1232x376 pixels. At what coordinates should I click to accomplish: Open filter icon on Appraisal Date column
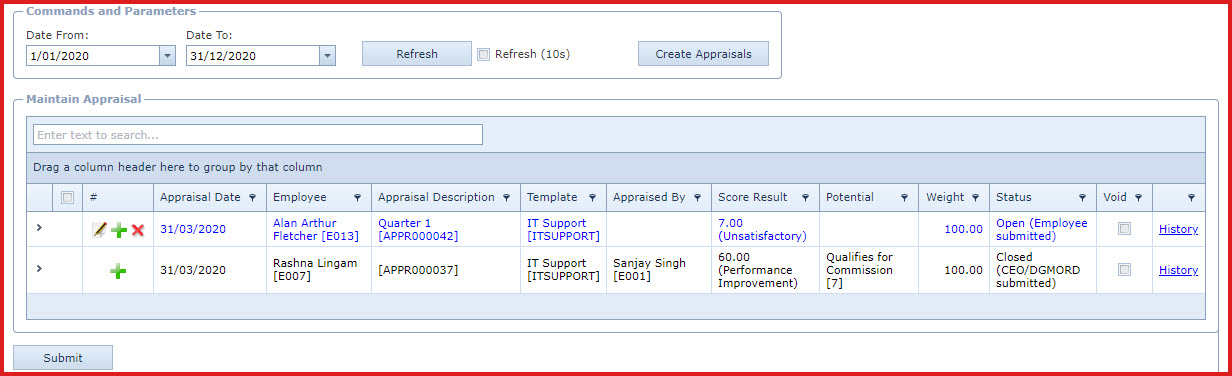252,198
